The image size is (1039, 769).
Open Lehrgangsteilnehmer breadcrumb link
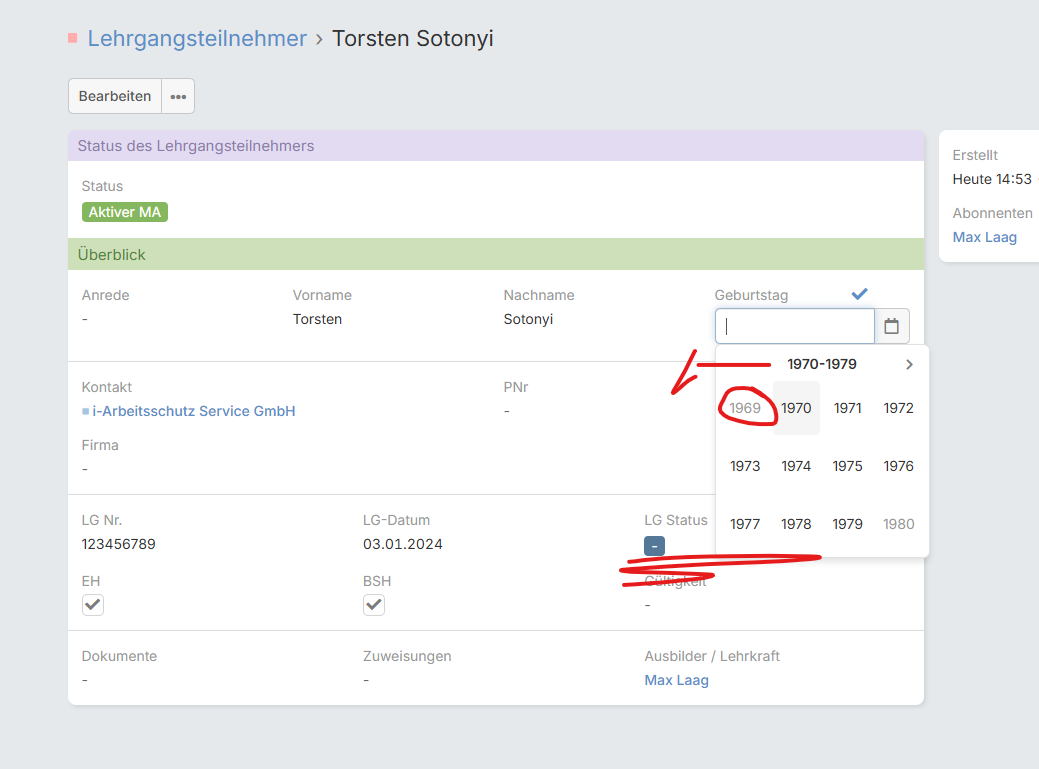197,38
